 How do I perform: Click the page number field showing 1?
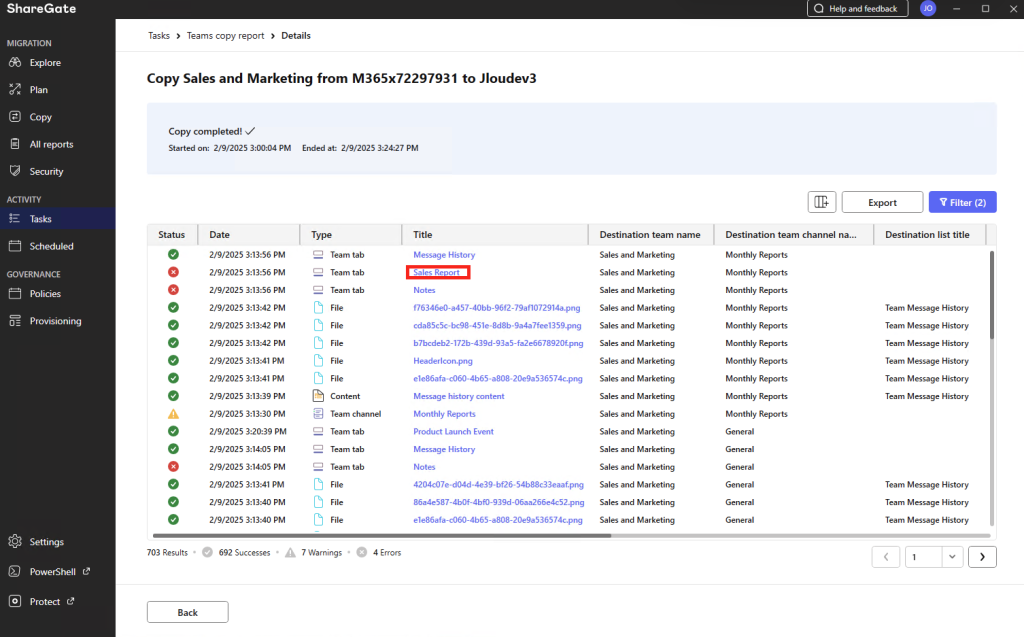pos(923,557)
